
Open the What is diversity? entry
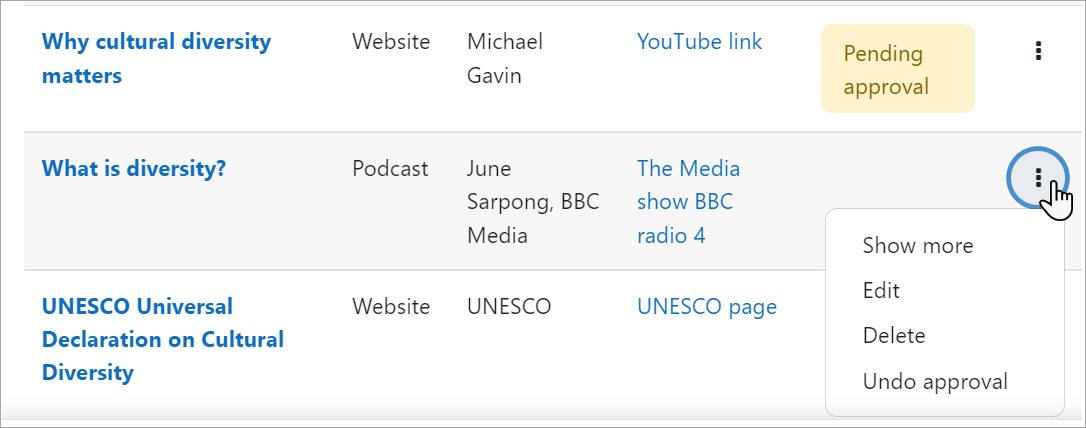click(134, 168)
